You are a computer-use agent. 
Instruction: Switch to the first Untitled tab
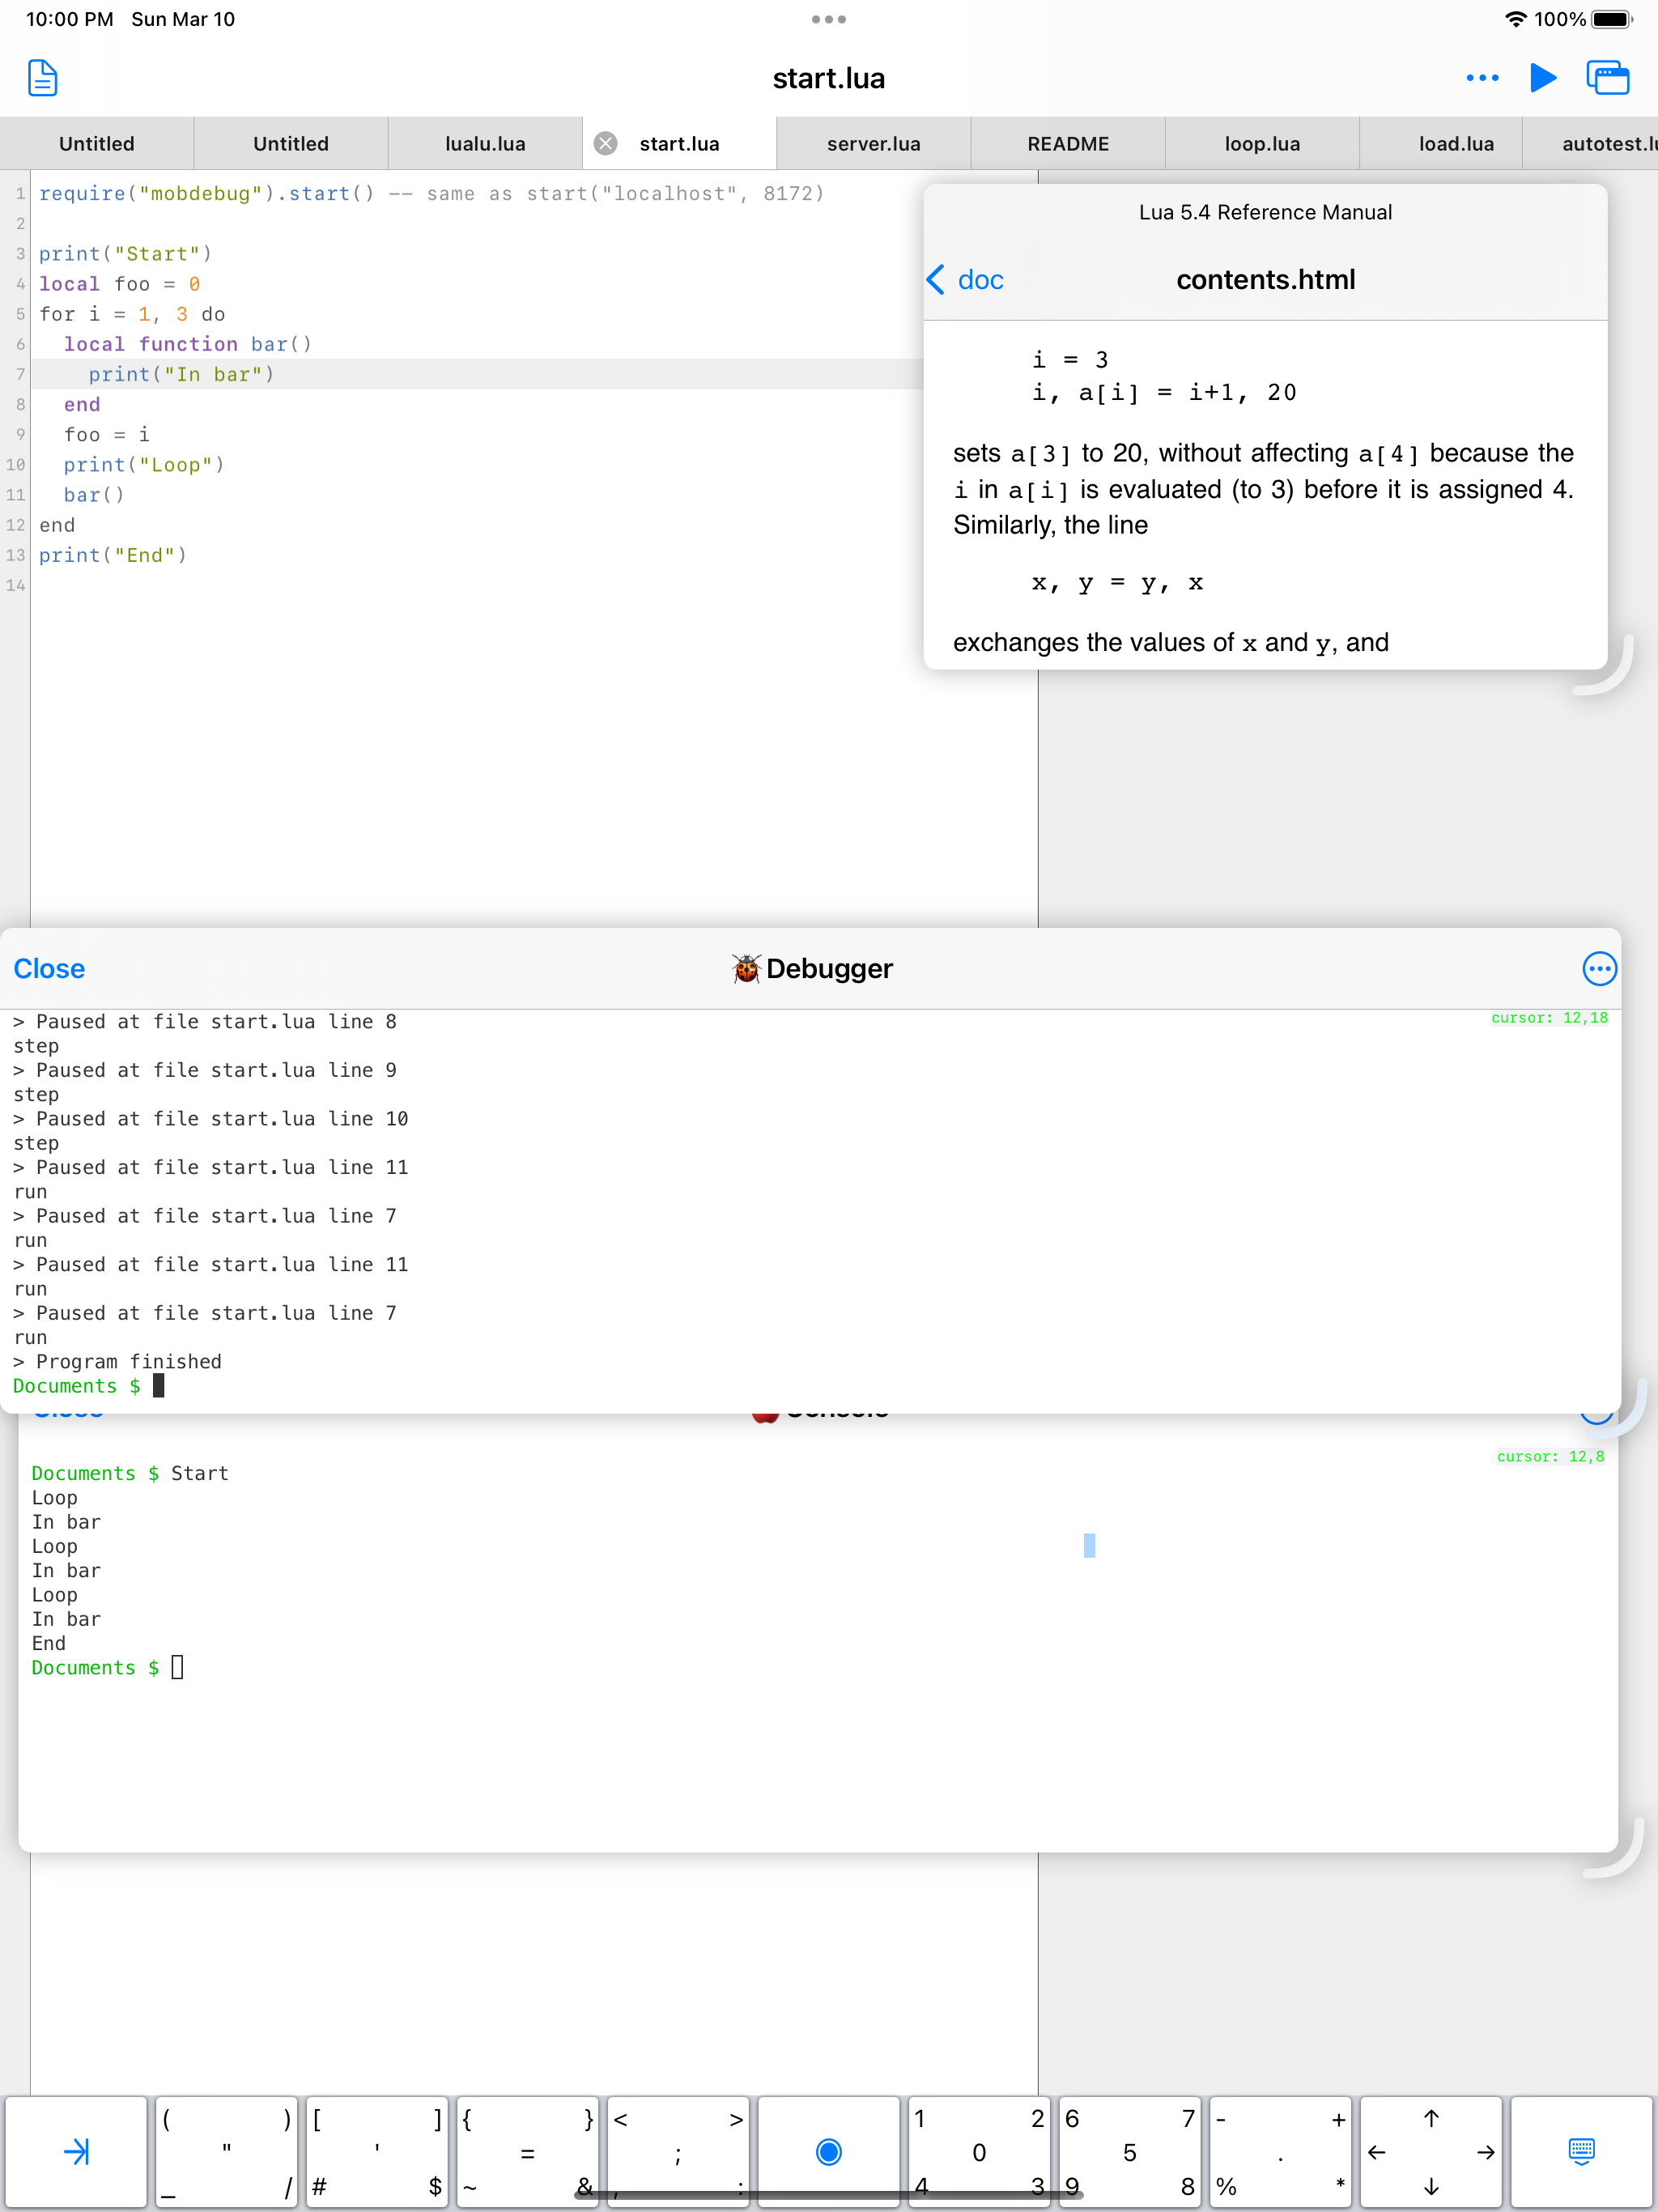[97, 143]
